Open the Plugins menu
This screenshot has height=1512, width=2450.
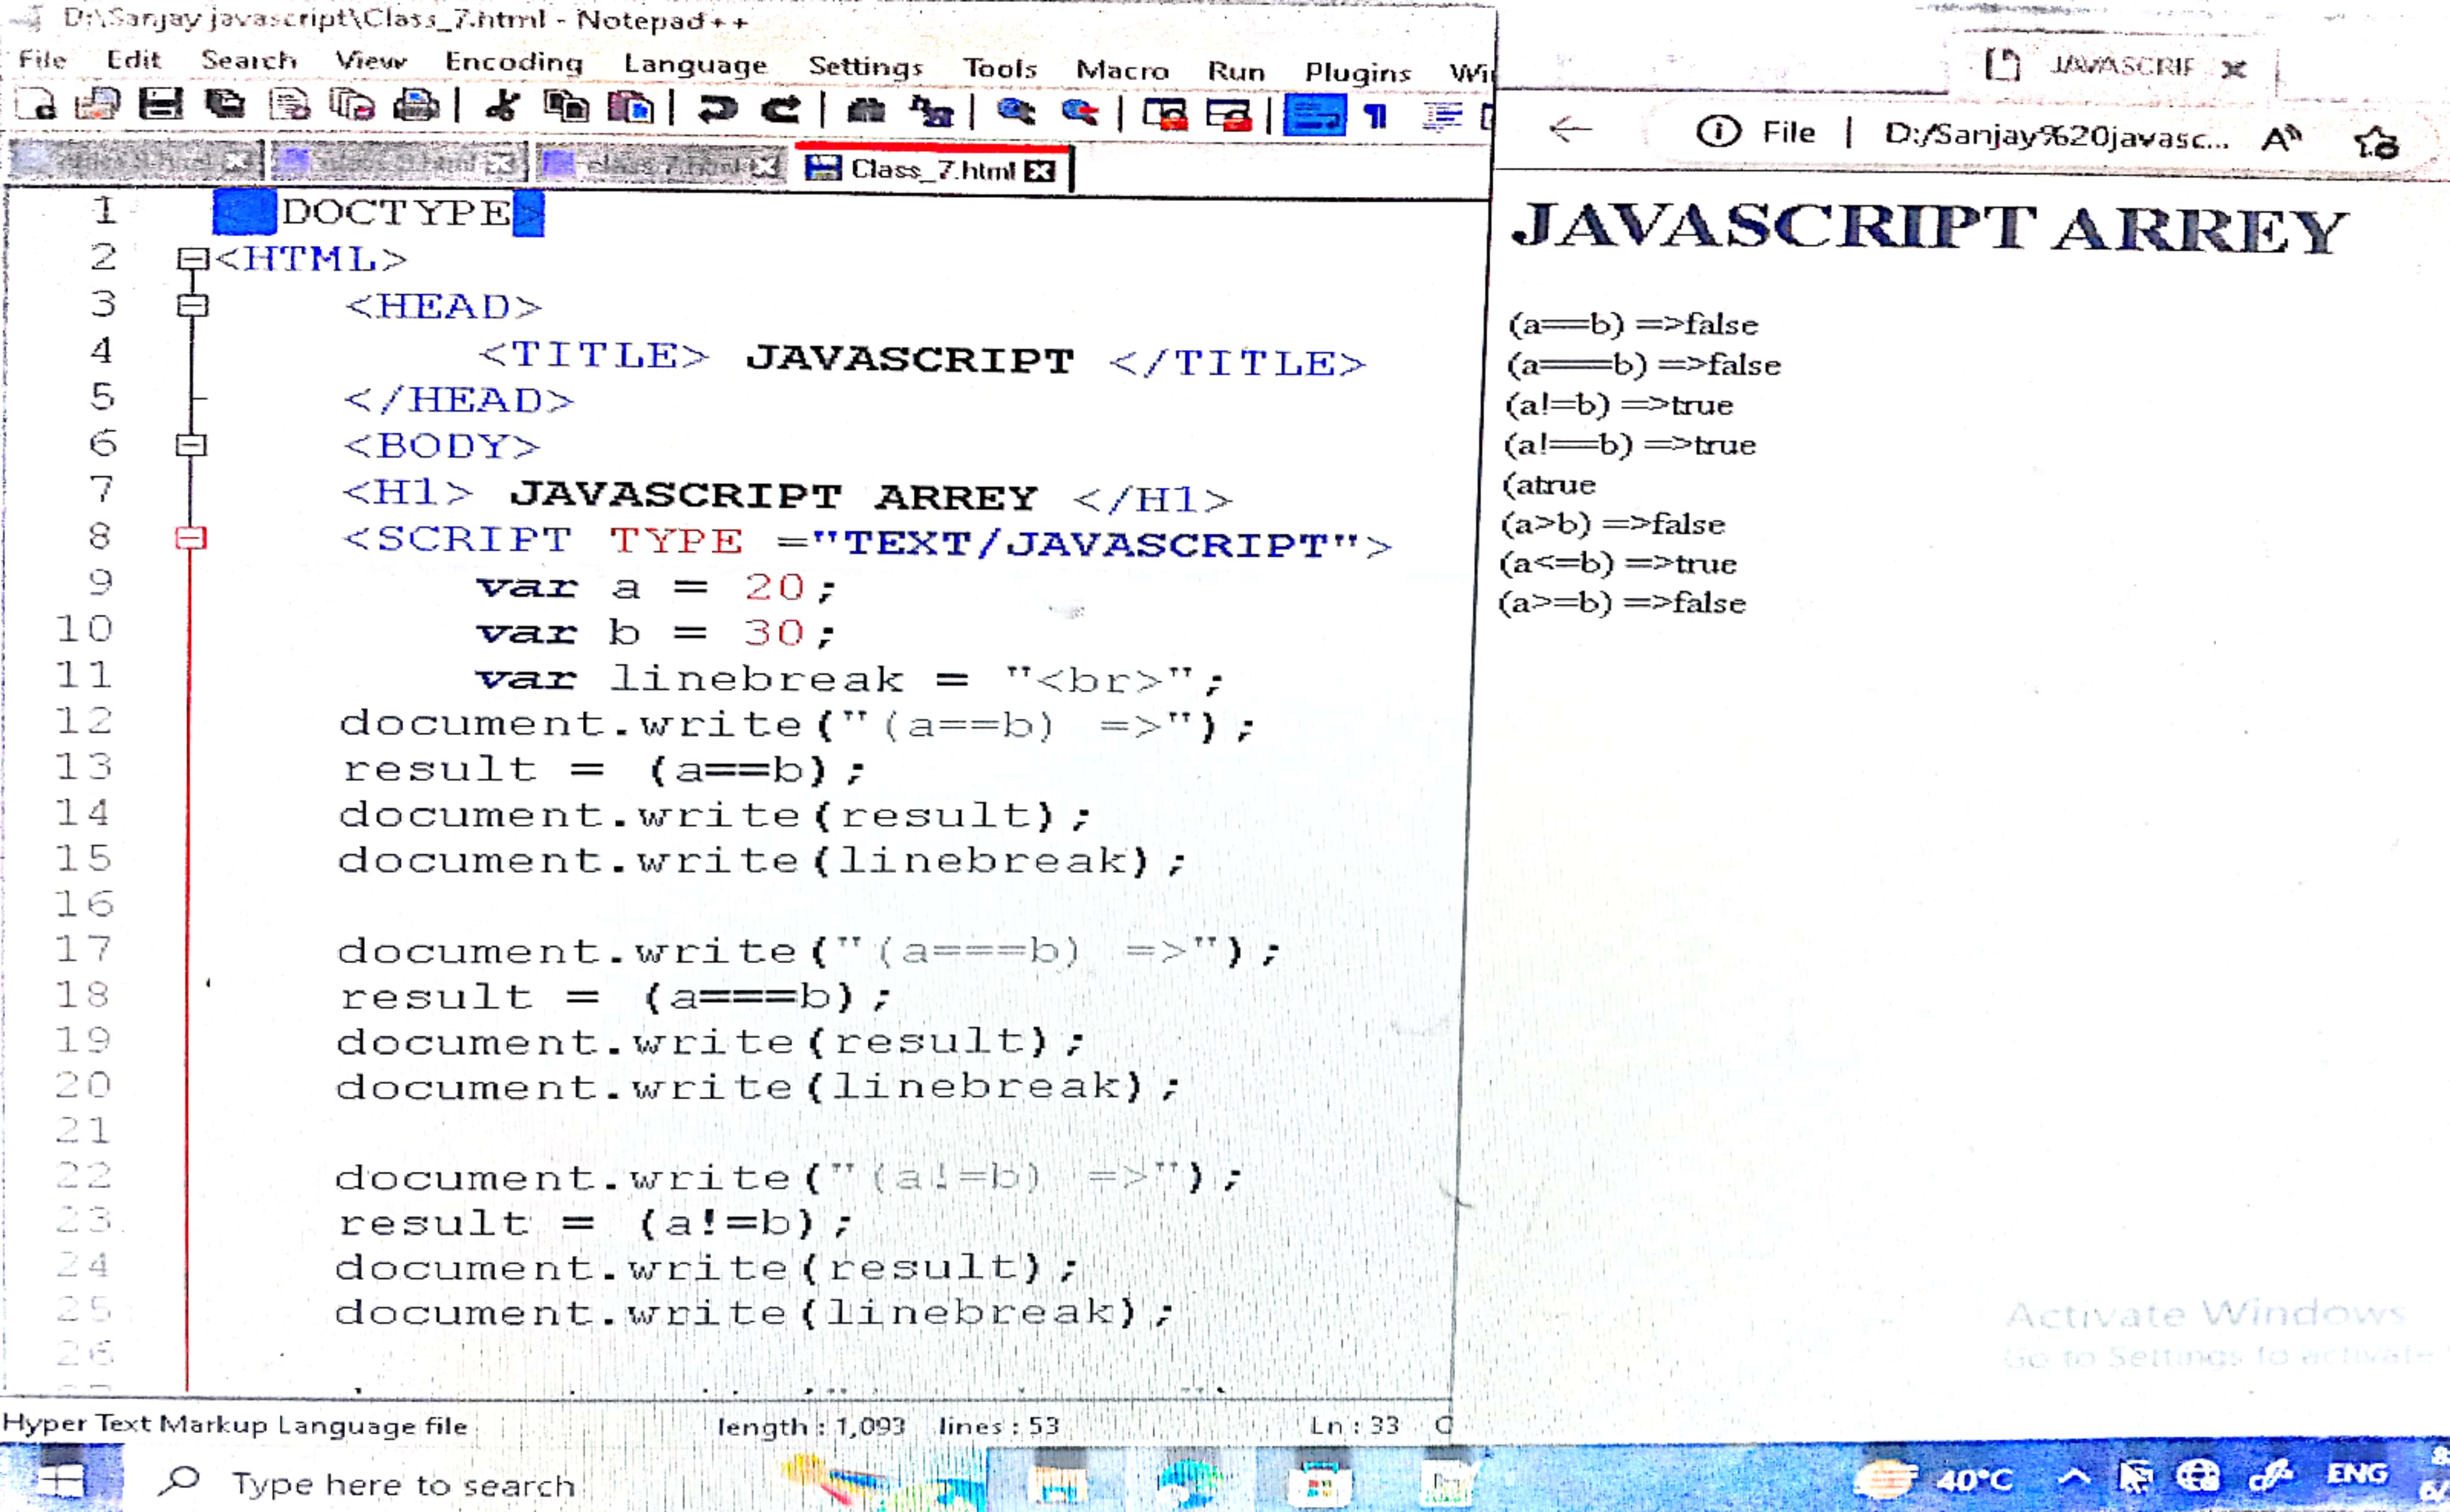1357,72
